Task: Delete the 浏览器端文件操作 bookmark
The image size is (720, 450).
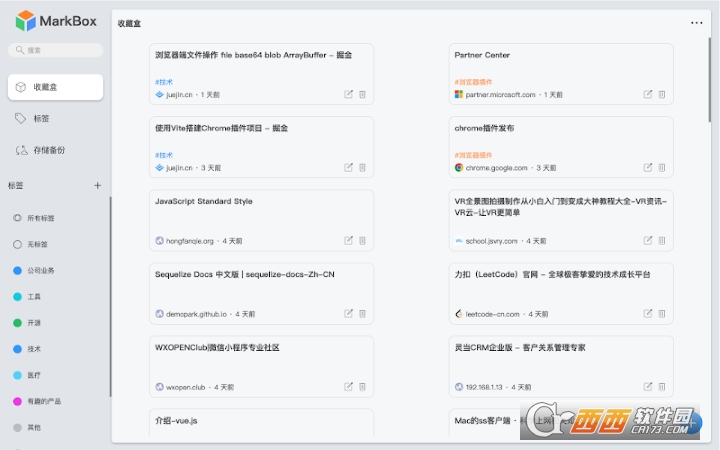Action: point(362,94)
